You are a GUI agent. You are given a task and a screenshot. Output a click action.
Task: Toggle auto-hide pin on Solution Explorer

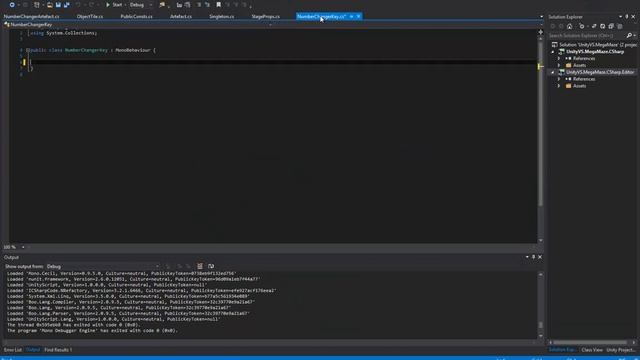[627, 17]
